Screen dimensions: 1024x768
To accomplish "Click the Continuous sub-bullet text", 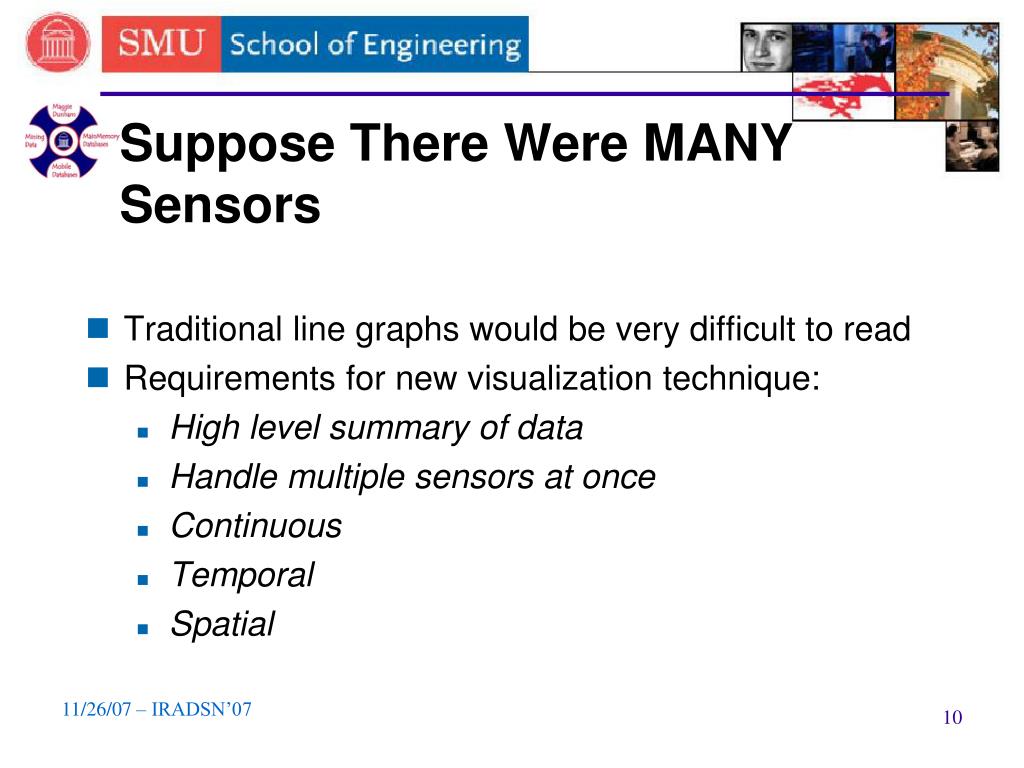I will (256, 526).
